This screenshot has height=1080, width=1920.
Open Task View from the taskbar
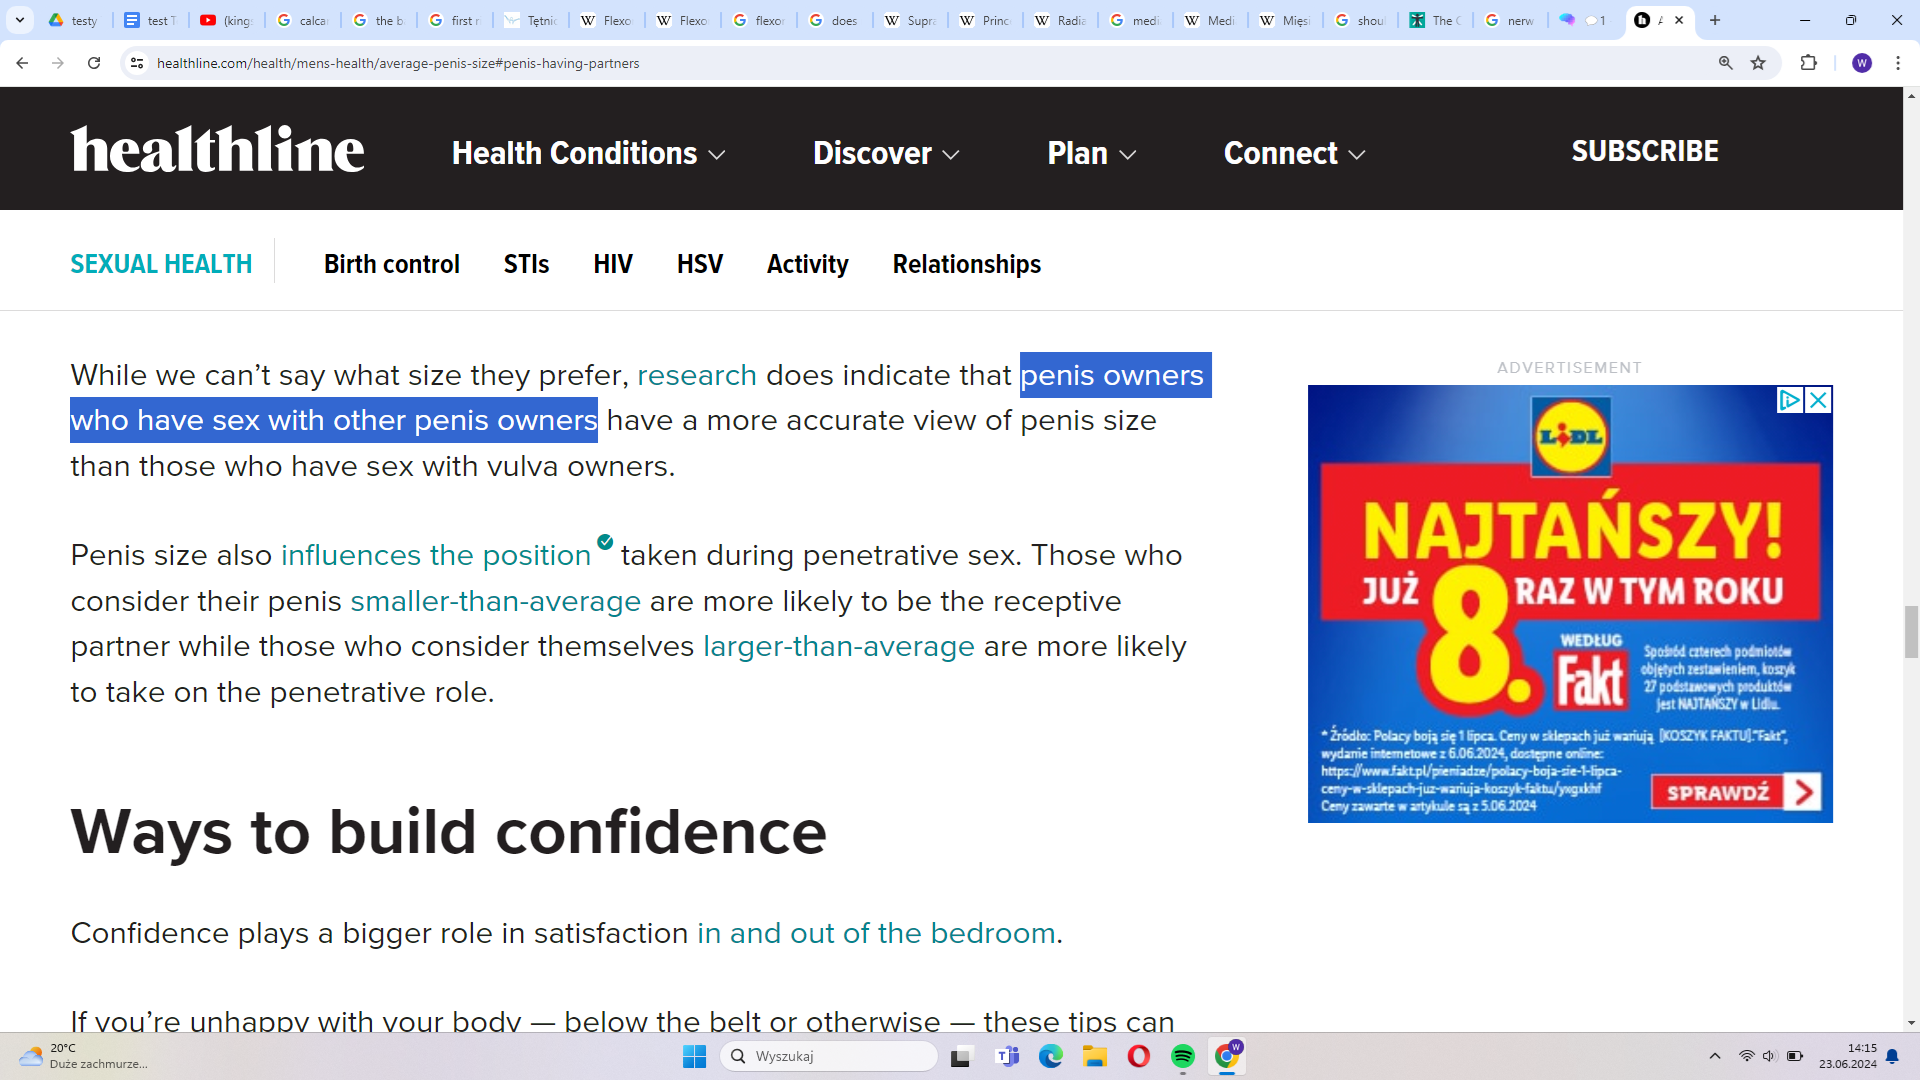click(x=961, y=1056)
